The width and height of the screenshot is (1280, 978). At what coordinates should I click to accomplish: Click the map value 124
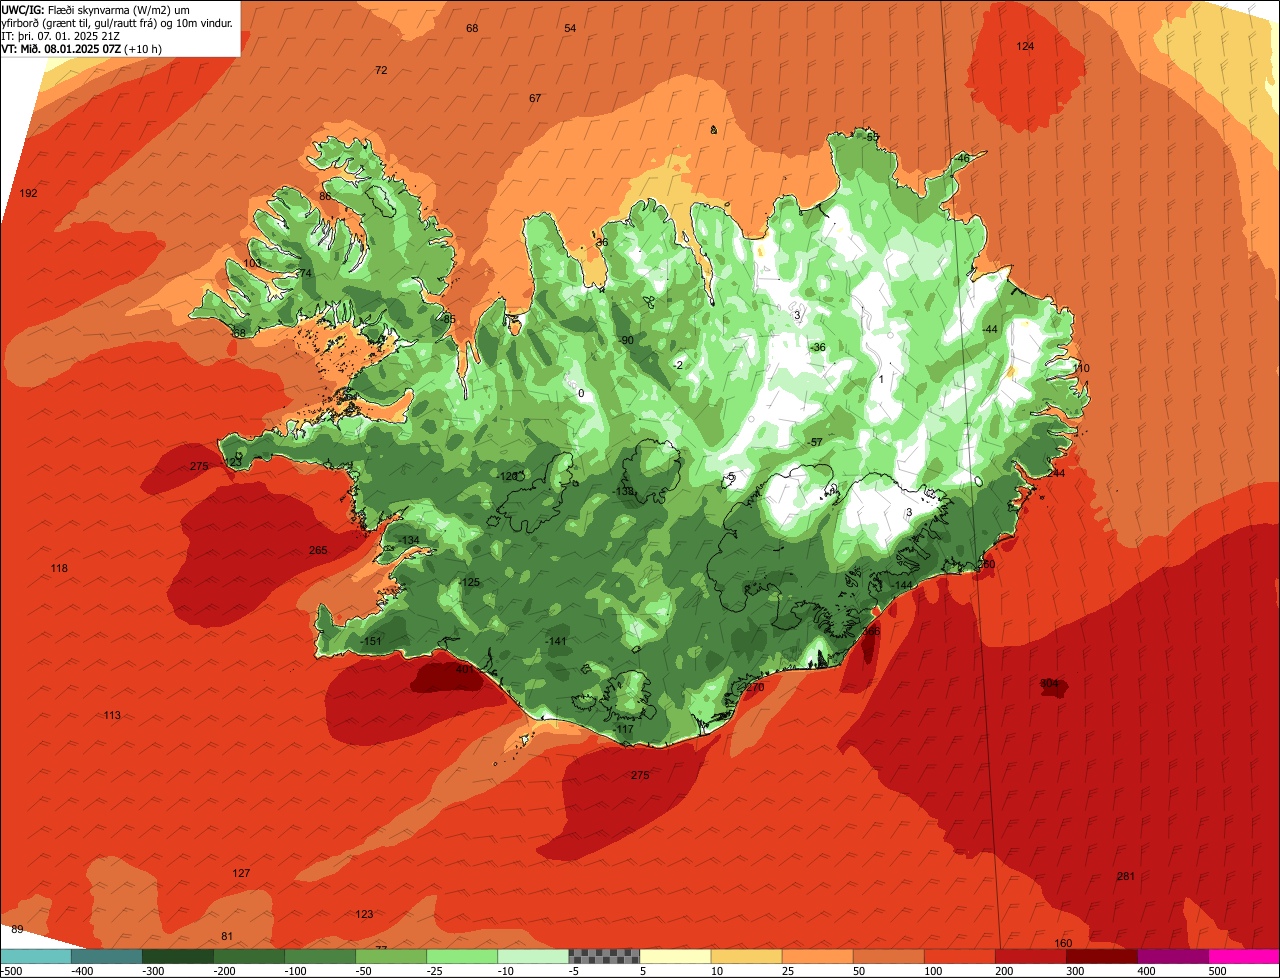(1025, 47)
